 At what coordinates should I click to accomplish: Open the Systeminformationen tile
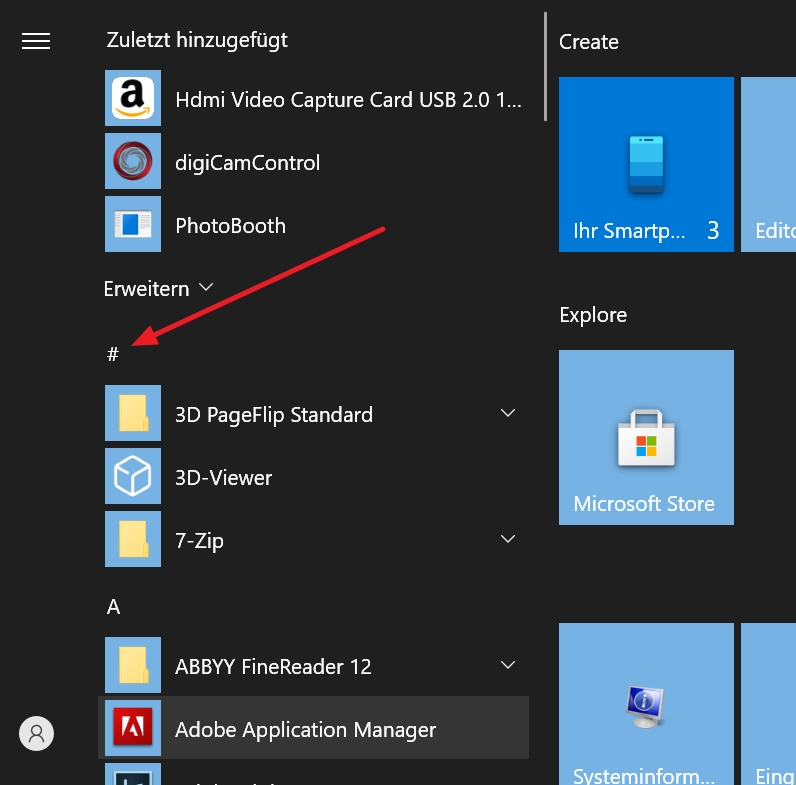point(646,704)
